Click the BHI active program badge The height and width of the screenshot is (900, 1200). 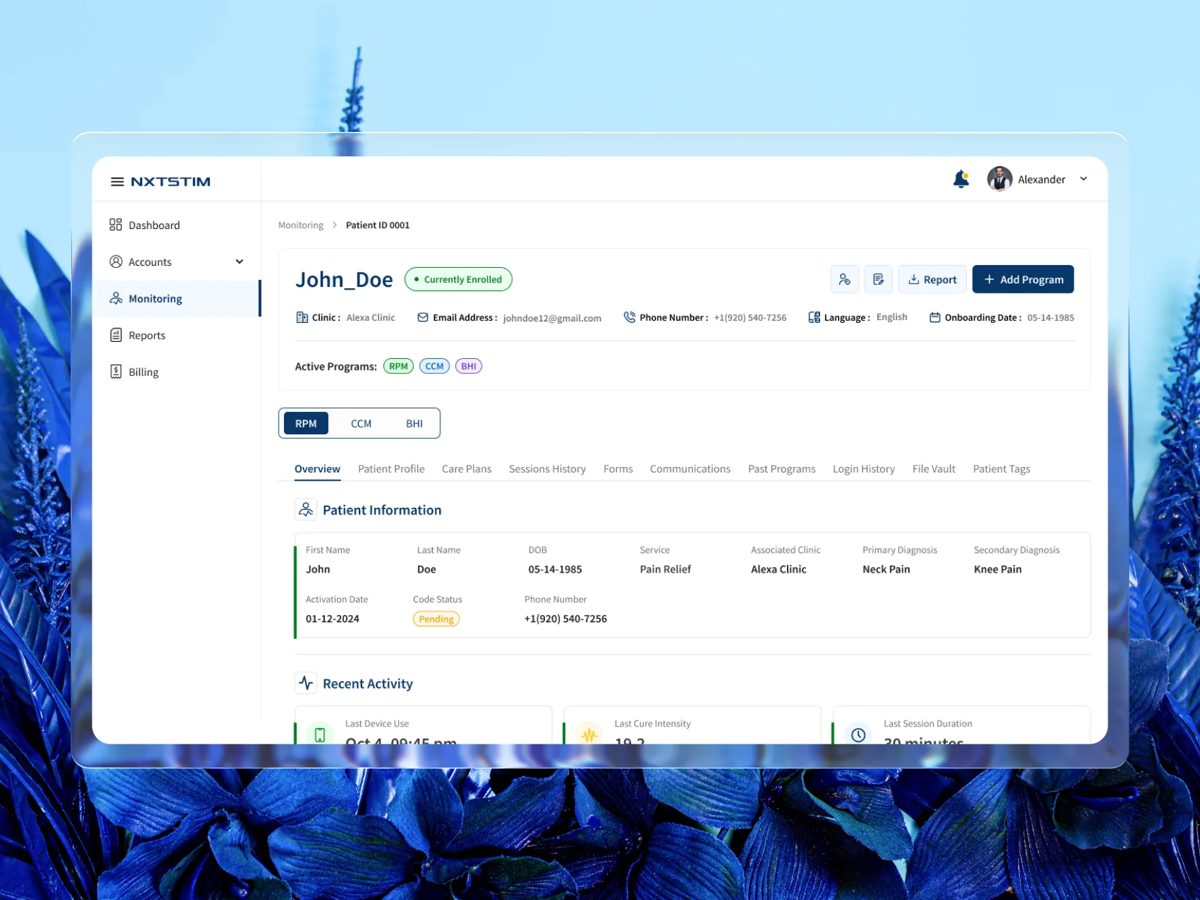tap(469, 366)
